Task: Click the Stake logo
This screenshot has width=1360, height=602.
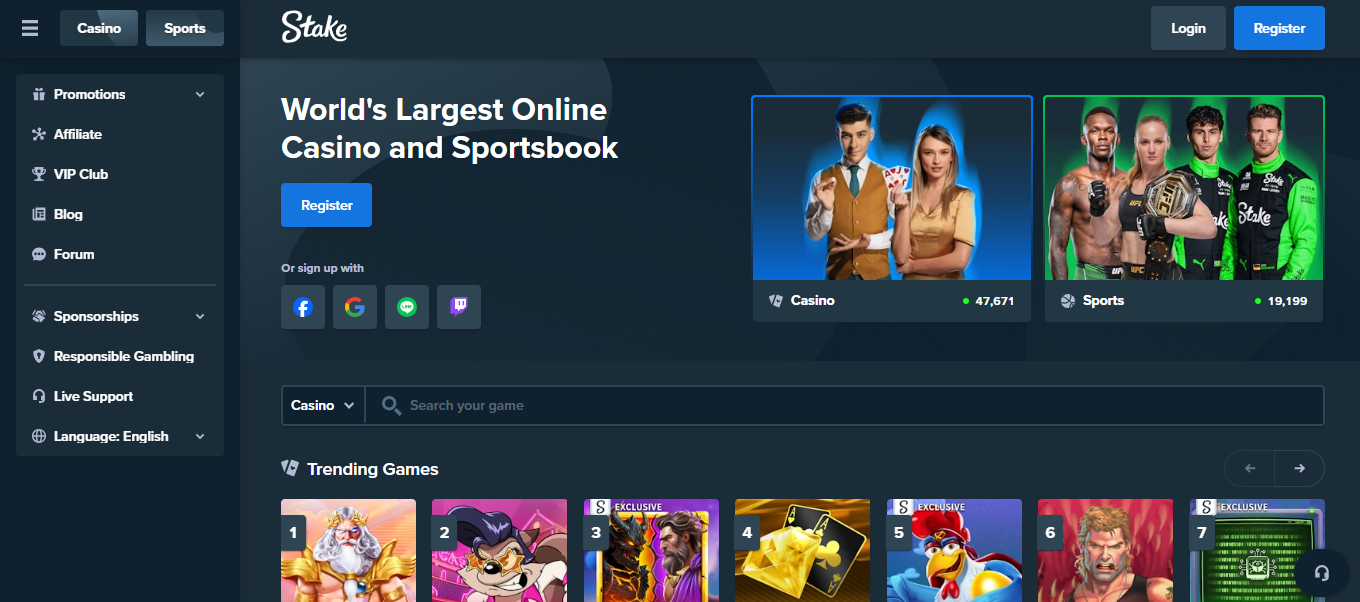Action: tap(314, 28)
